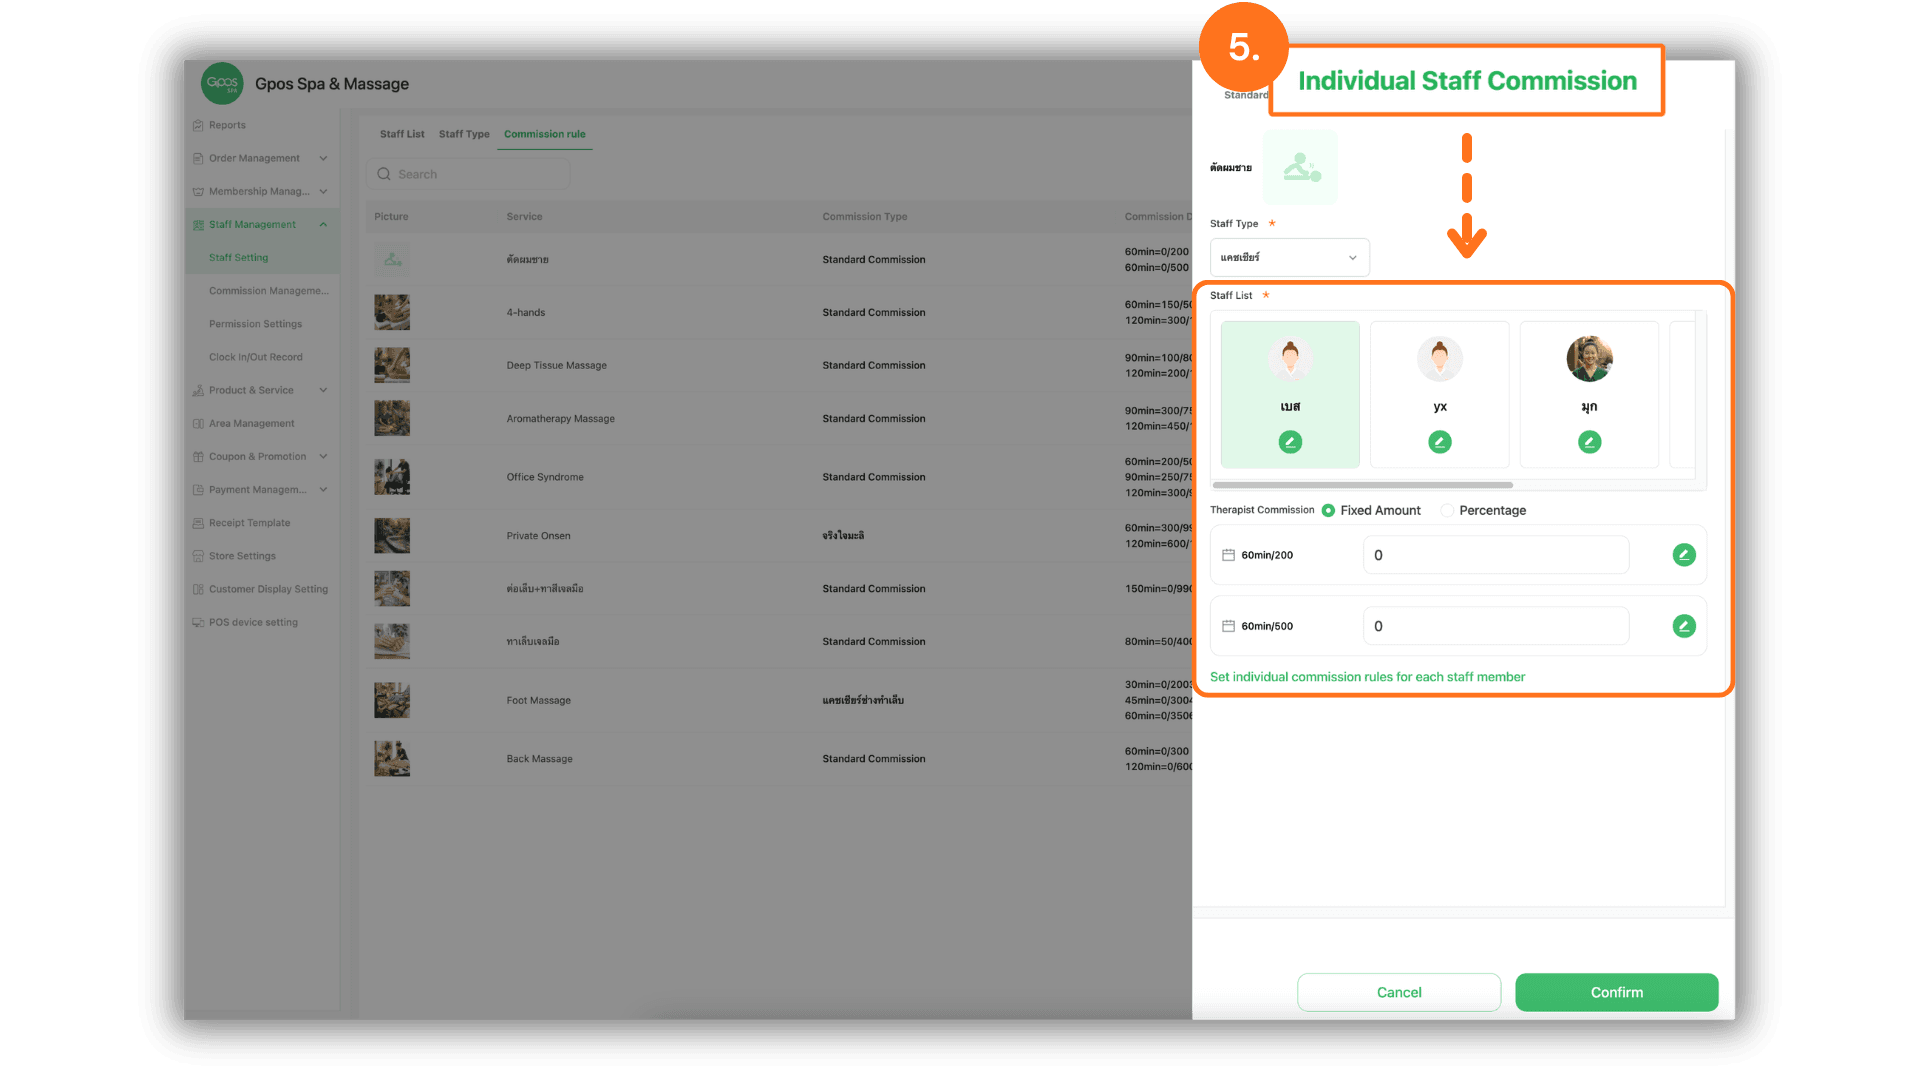This screenshot has height=1080, width=1920.
Task: Click the Office Syndrome thumbnail
Action: click(392, 477)
